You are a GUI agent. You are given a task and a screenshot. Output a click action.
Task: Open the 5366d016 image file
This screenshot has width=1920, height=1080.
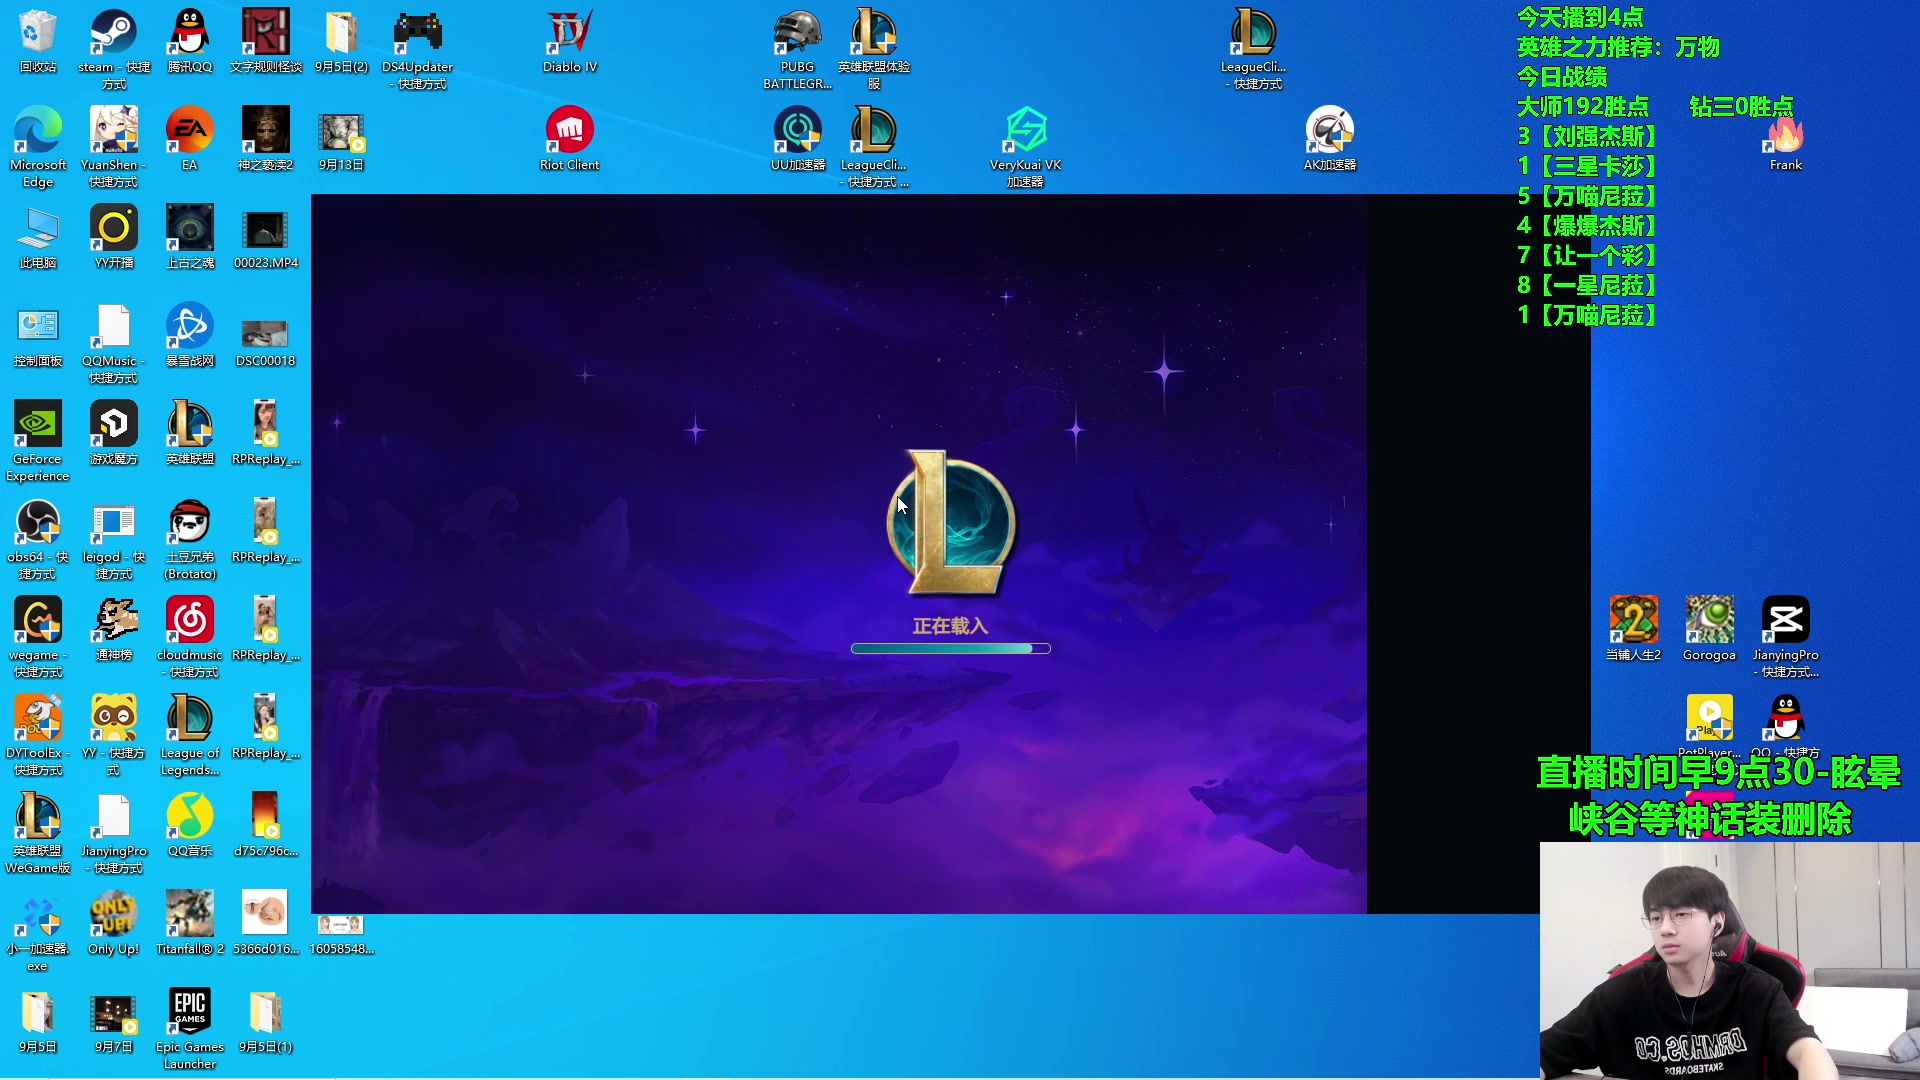pyautogui.click(x=266, y=923)
